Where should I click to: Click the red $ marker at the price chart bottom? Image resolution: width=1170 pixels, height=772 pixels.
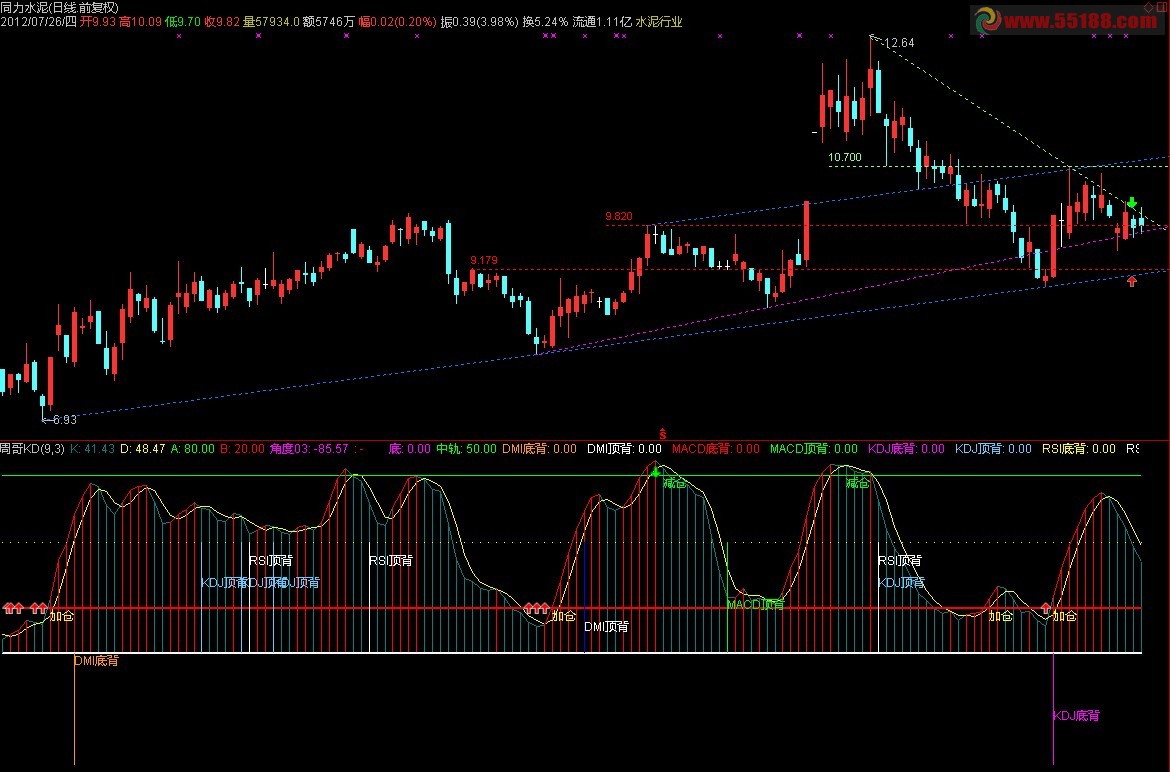[x=662, y=434]
